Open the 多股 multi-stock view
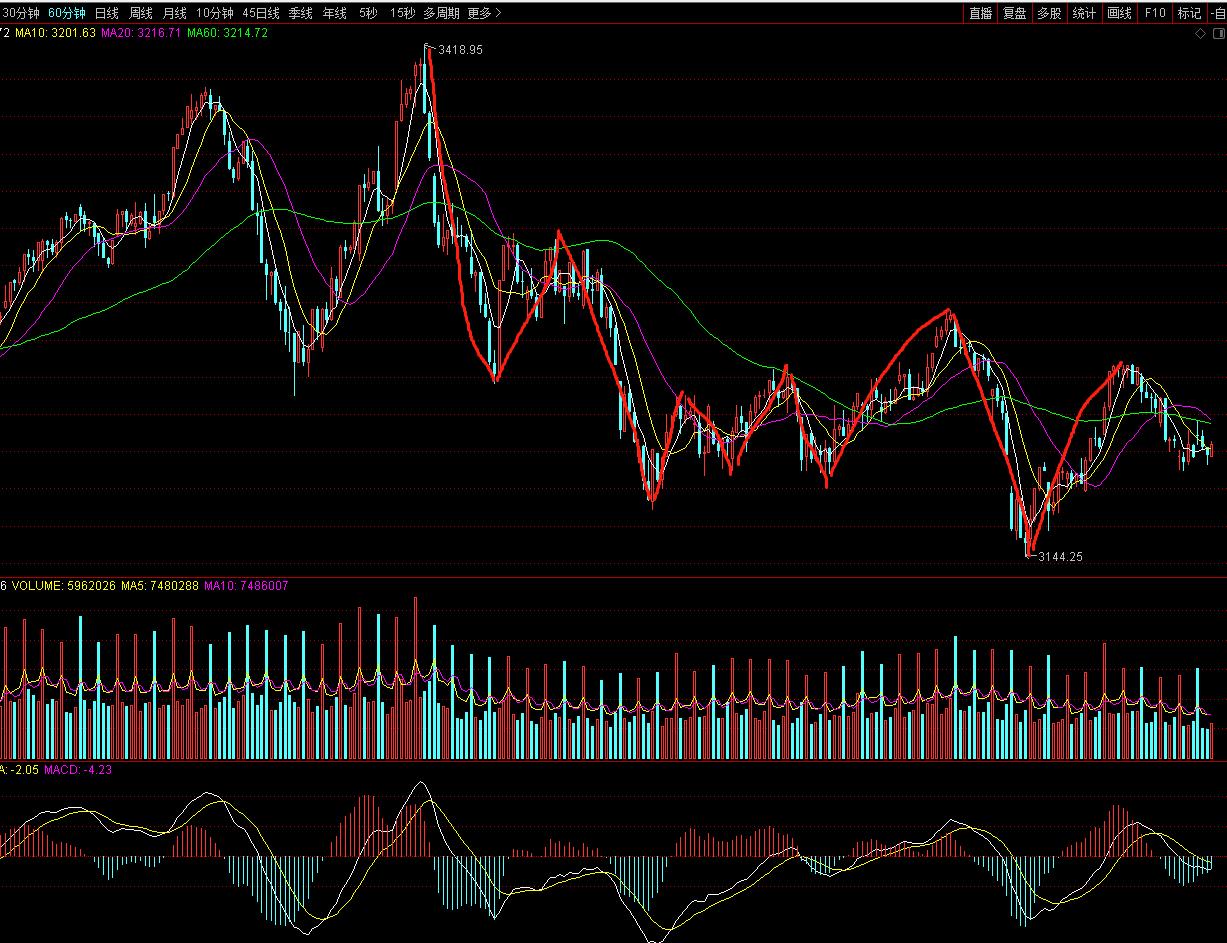 1049,13
